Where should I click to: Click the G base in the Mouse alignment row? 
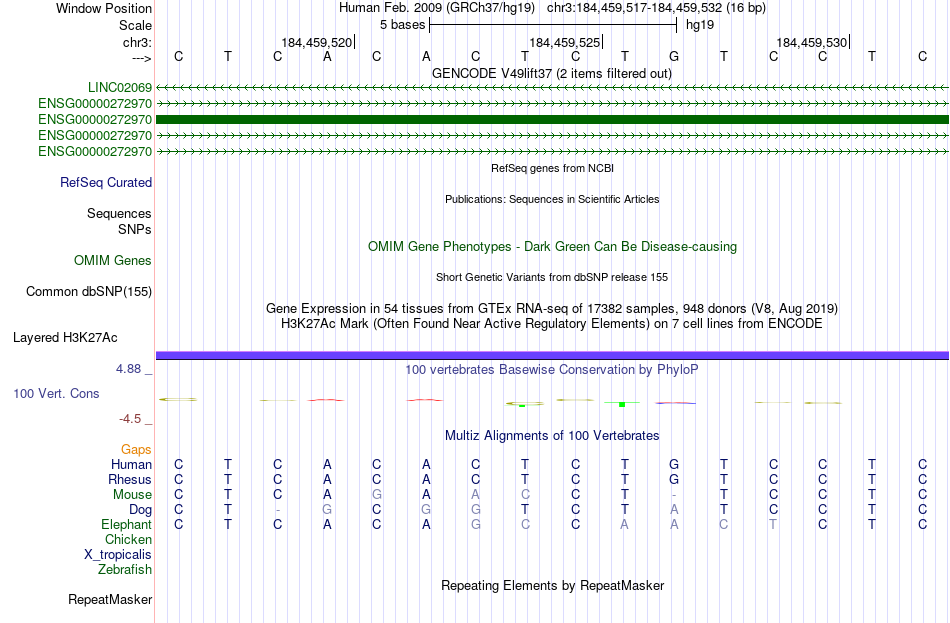coord(376,495)
